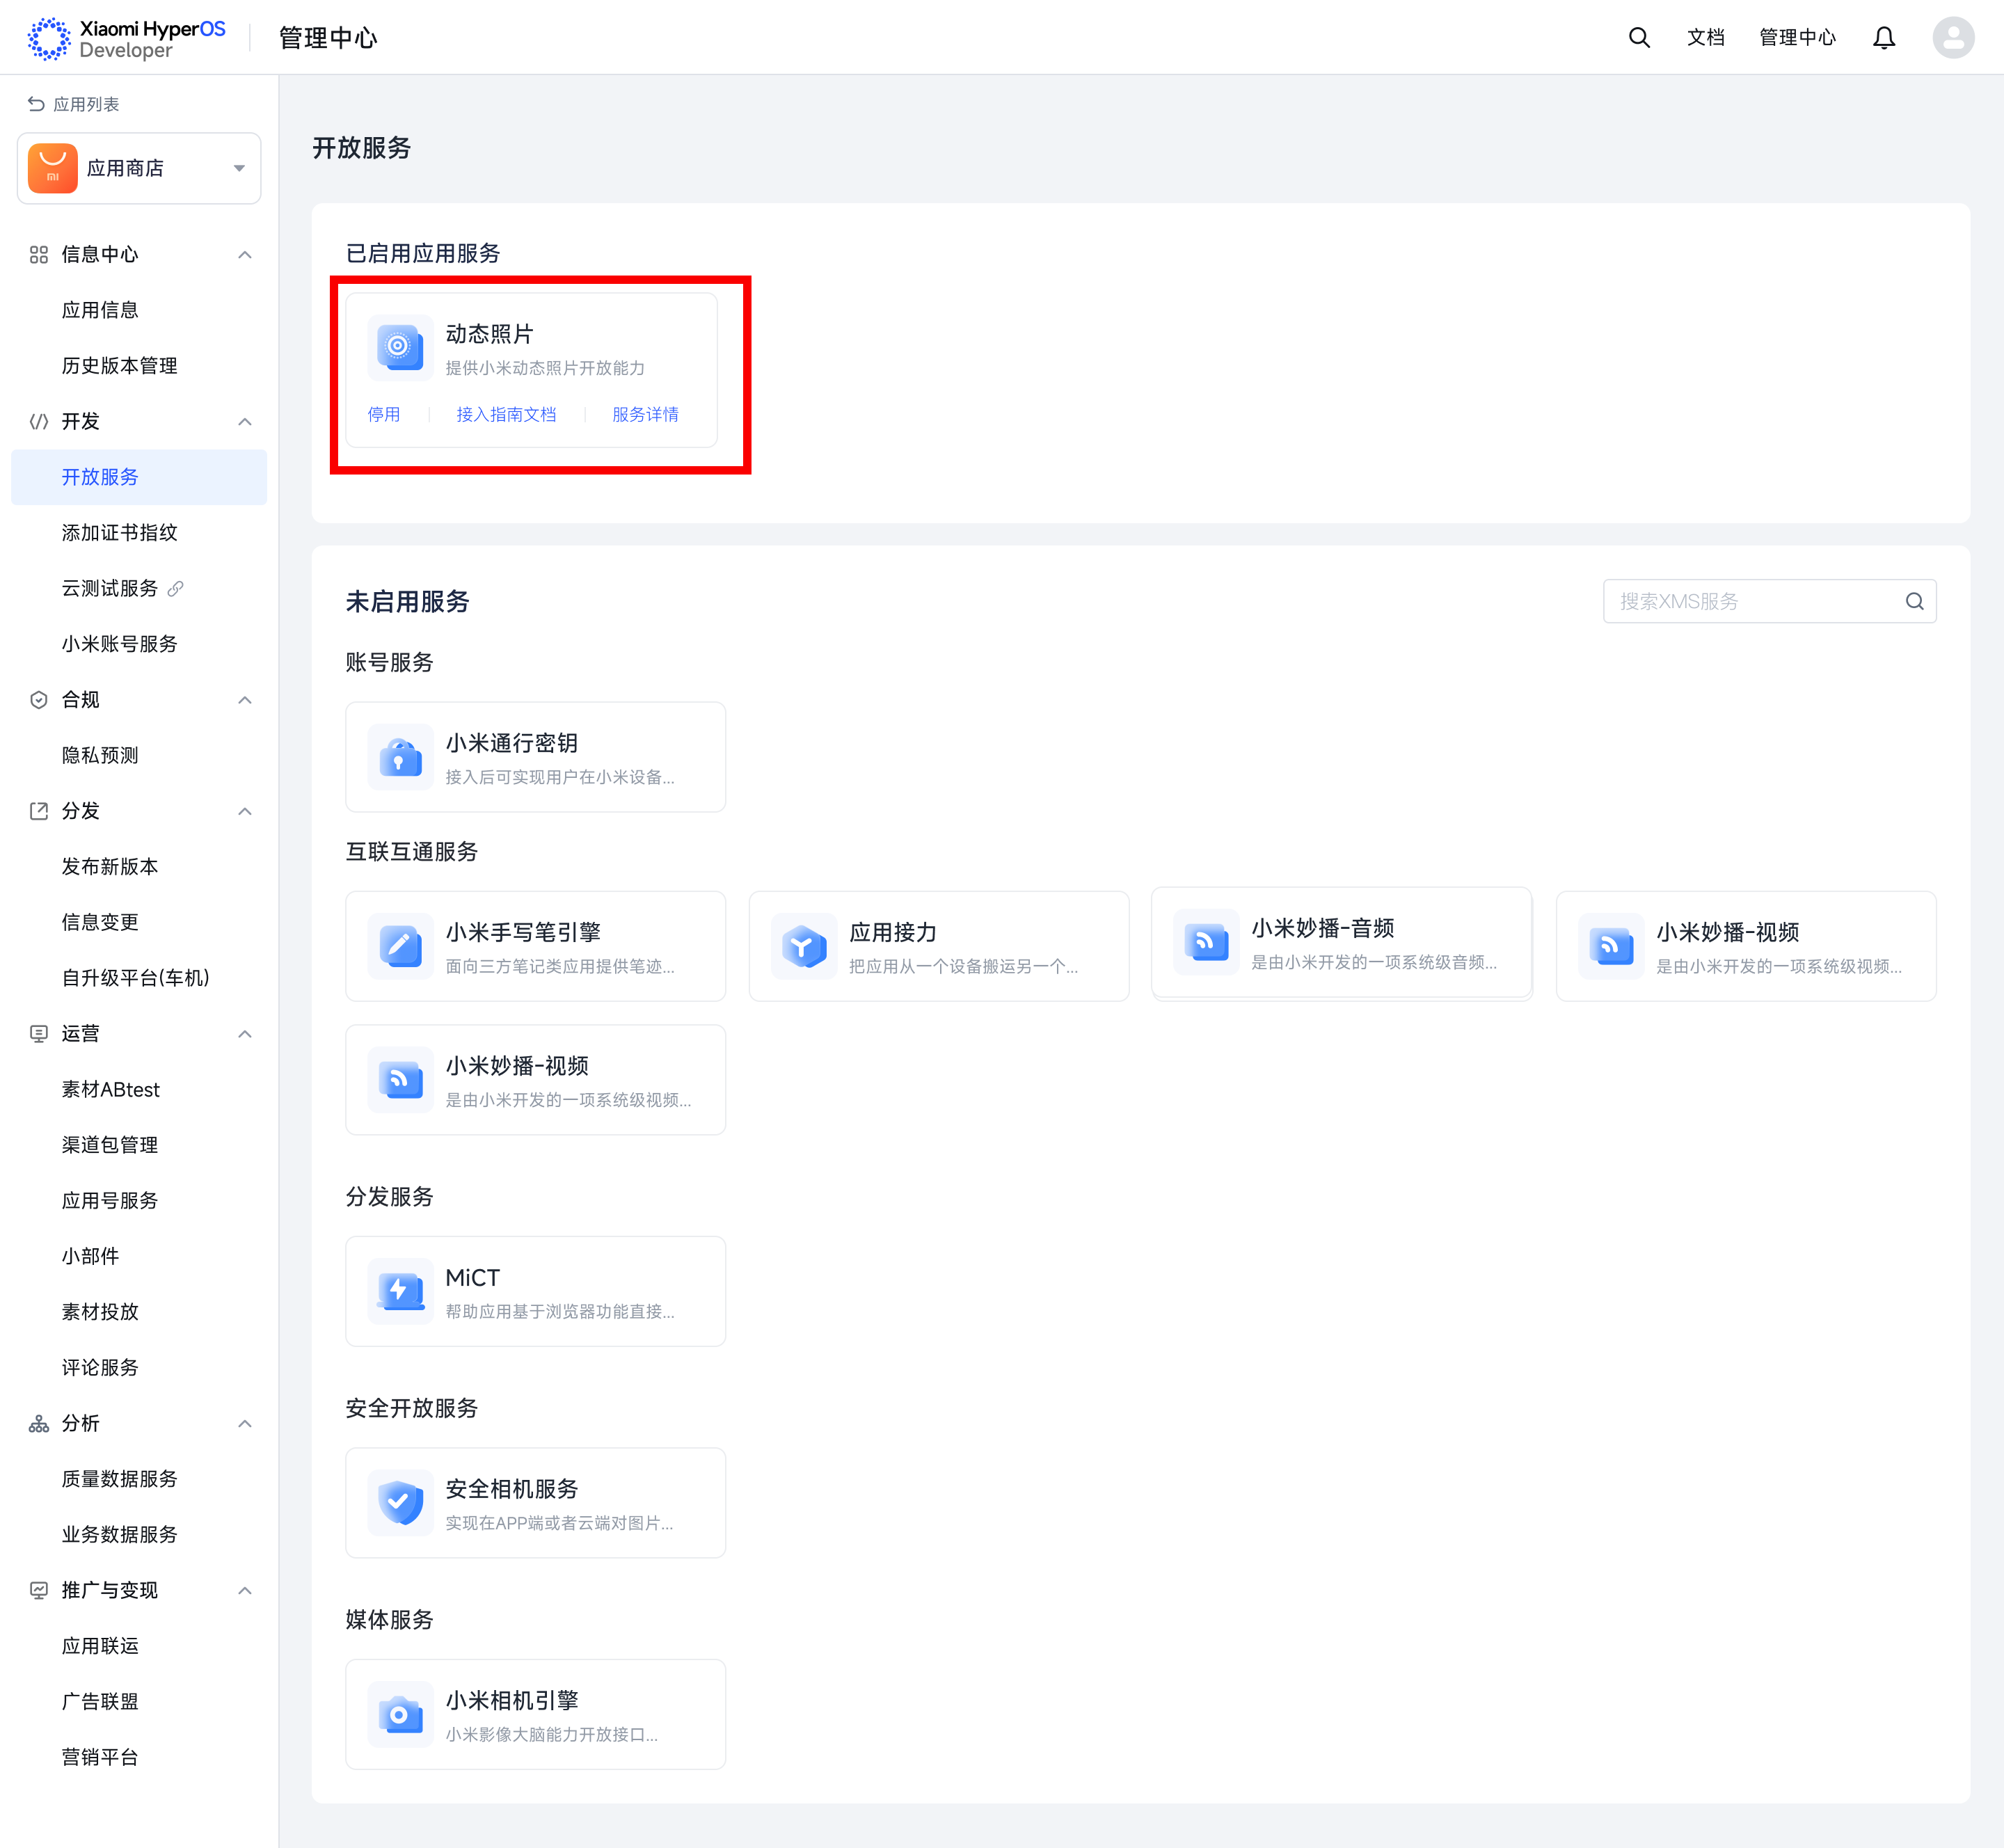Open 添加证书指纹 in the sidebar

coord(119,532)
